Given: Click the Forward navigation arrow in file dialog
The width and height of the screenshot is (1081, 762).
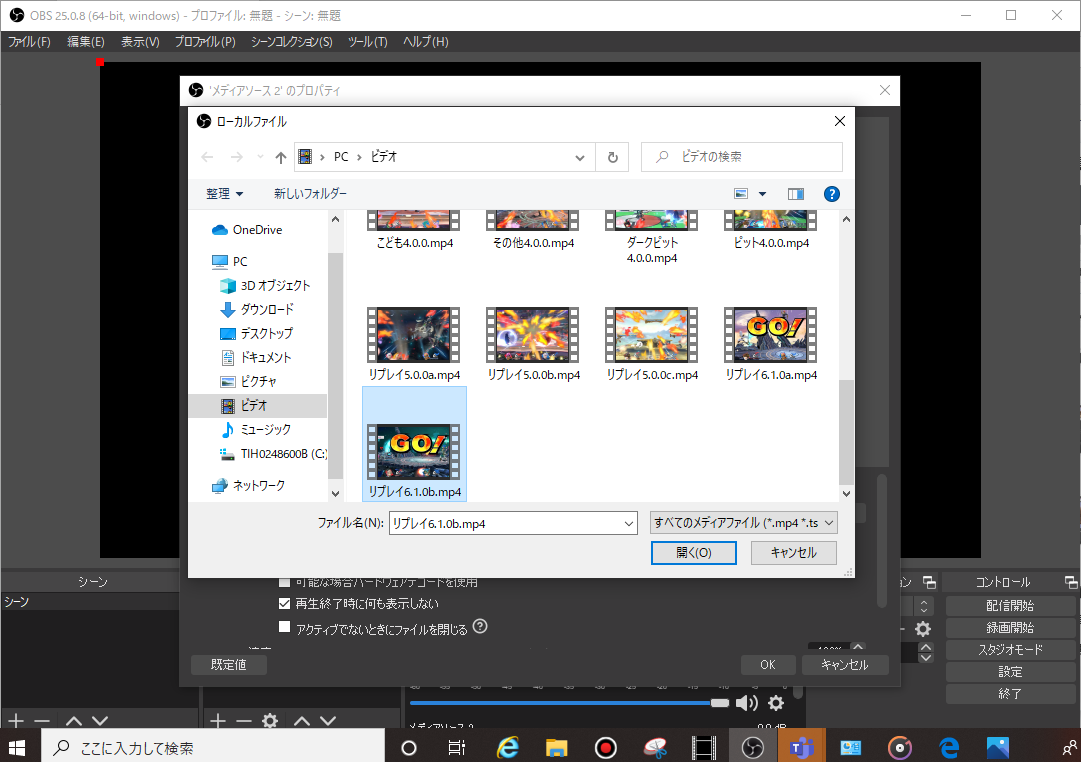Looking at the screenshot, I should pyautogui.click(x=236, y=157).
